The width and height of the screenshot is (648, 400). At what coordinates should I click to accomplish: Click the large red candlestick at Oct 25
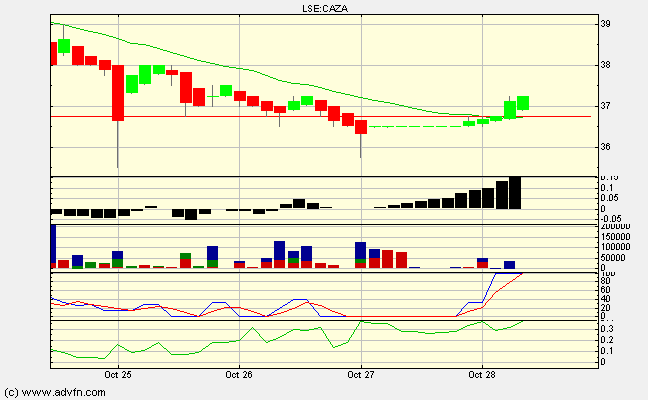pyautogui.click(x=118, y=93)
